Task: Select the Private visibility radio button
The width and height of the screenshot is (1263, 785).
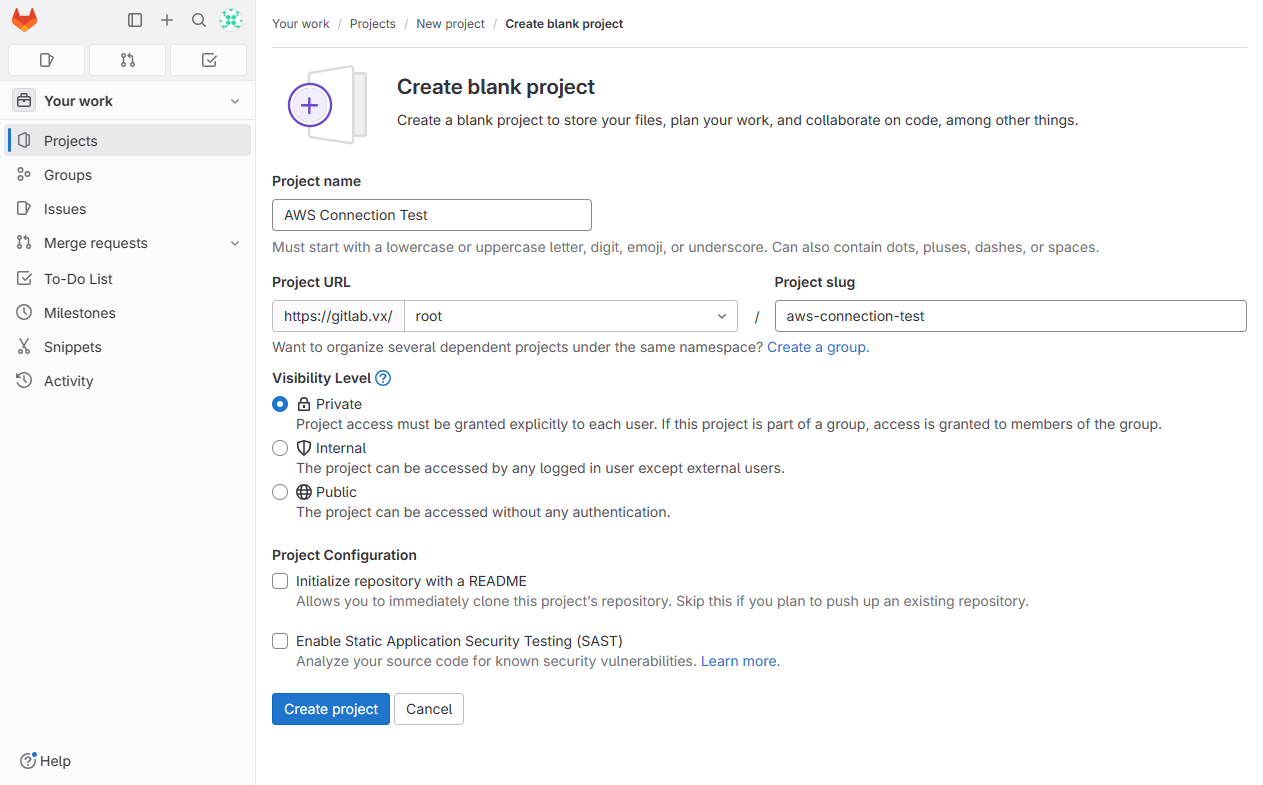Action: [x=280, y=404]
